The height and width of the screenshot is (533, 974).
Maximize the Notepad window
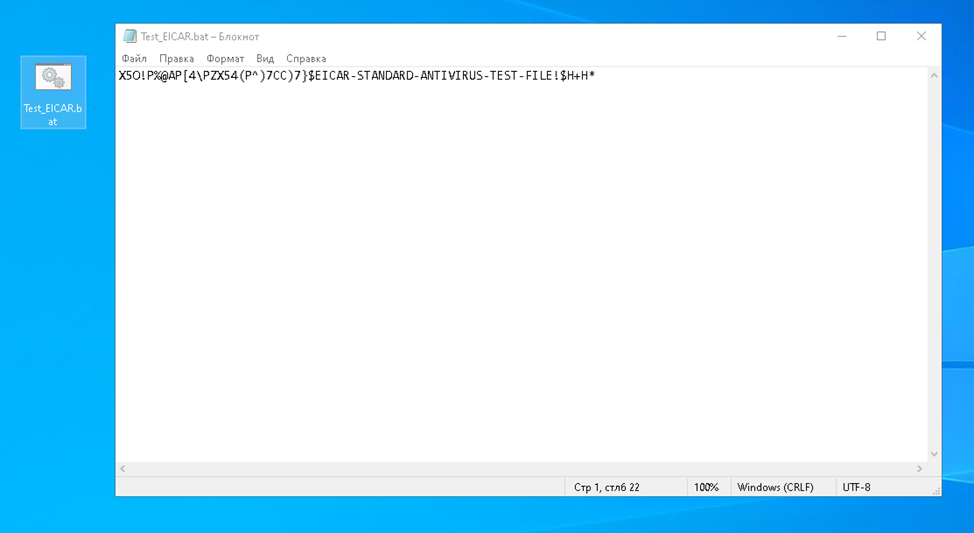pos(881,36)
